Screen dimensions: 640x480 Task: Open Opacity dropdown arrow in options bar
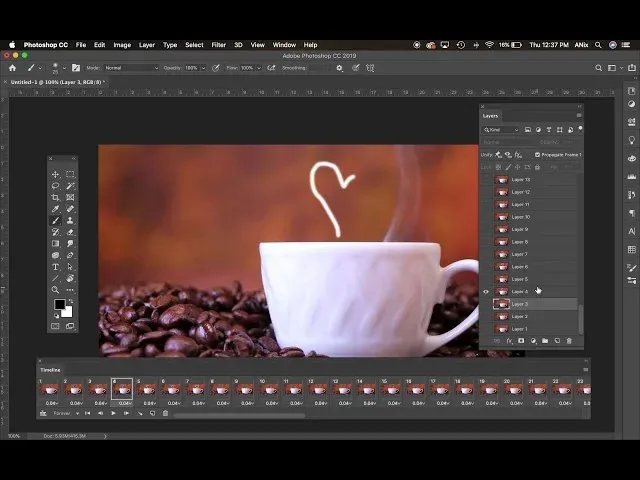[203, 68]
